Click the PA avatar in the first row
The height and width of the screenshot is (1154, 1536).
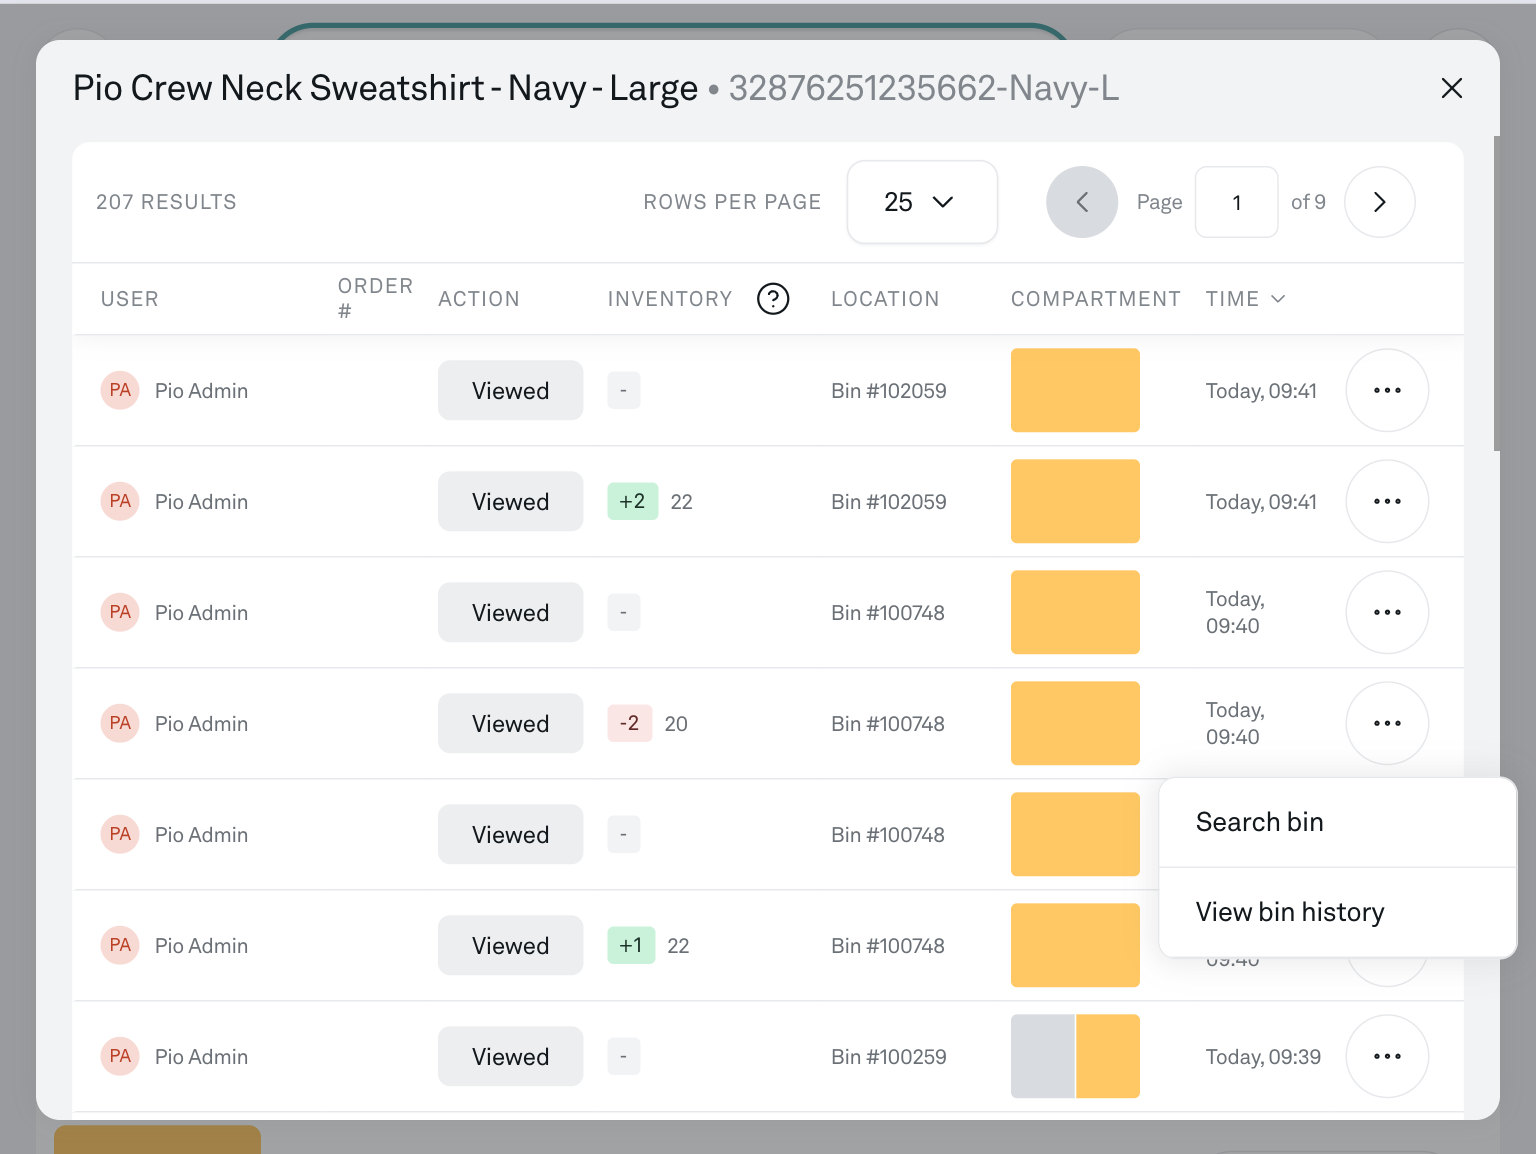(120, 390)
